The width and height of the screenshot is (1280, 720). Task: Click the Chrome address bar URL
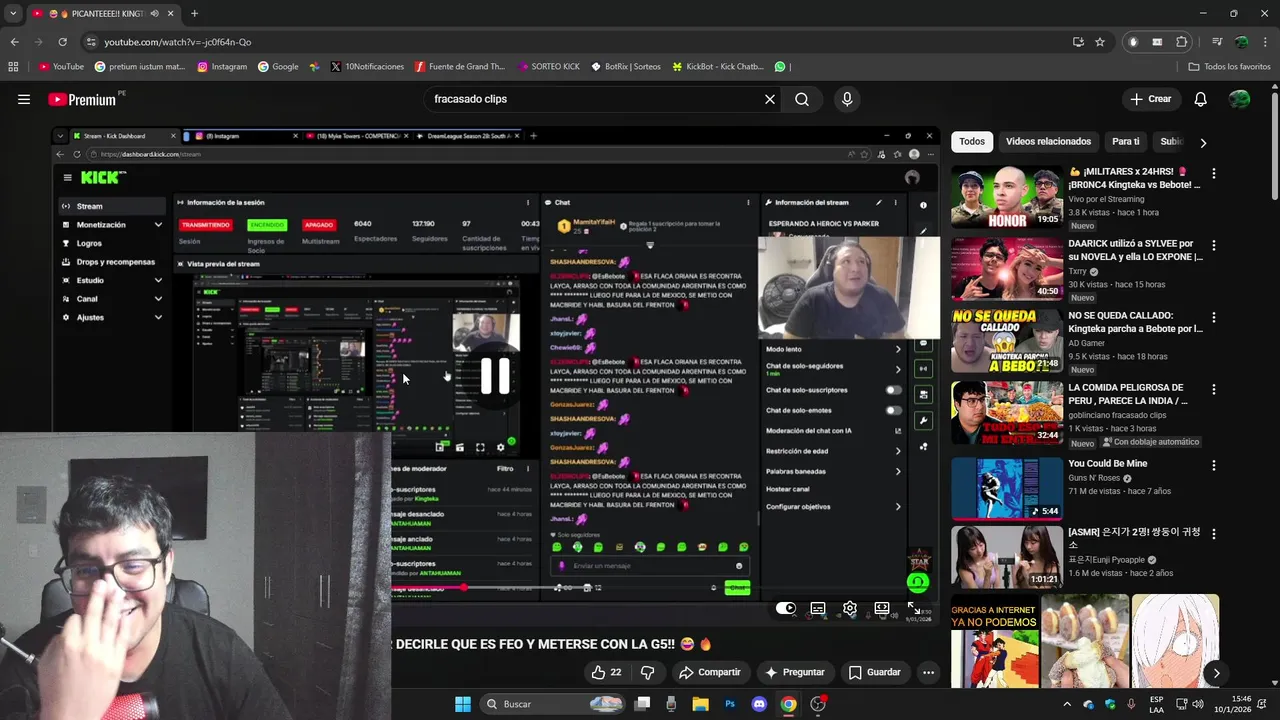[178, 42]
